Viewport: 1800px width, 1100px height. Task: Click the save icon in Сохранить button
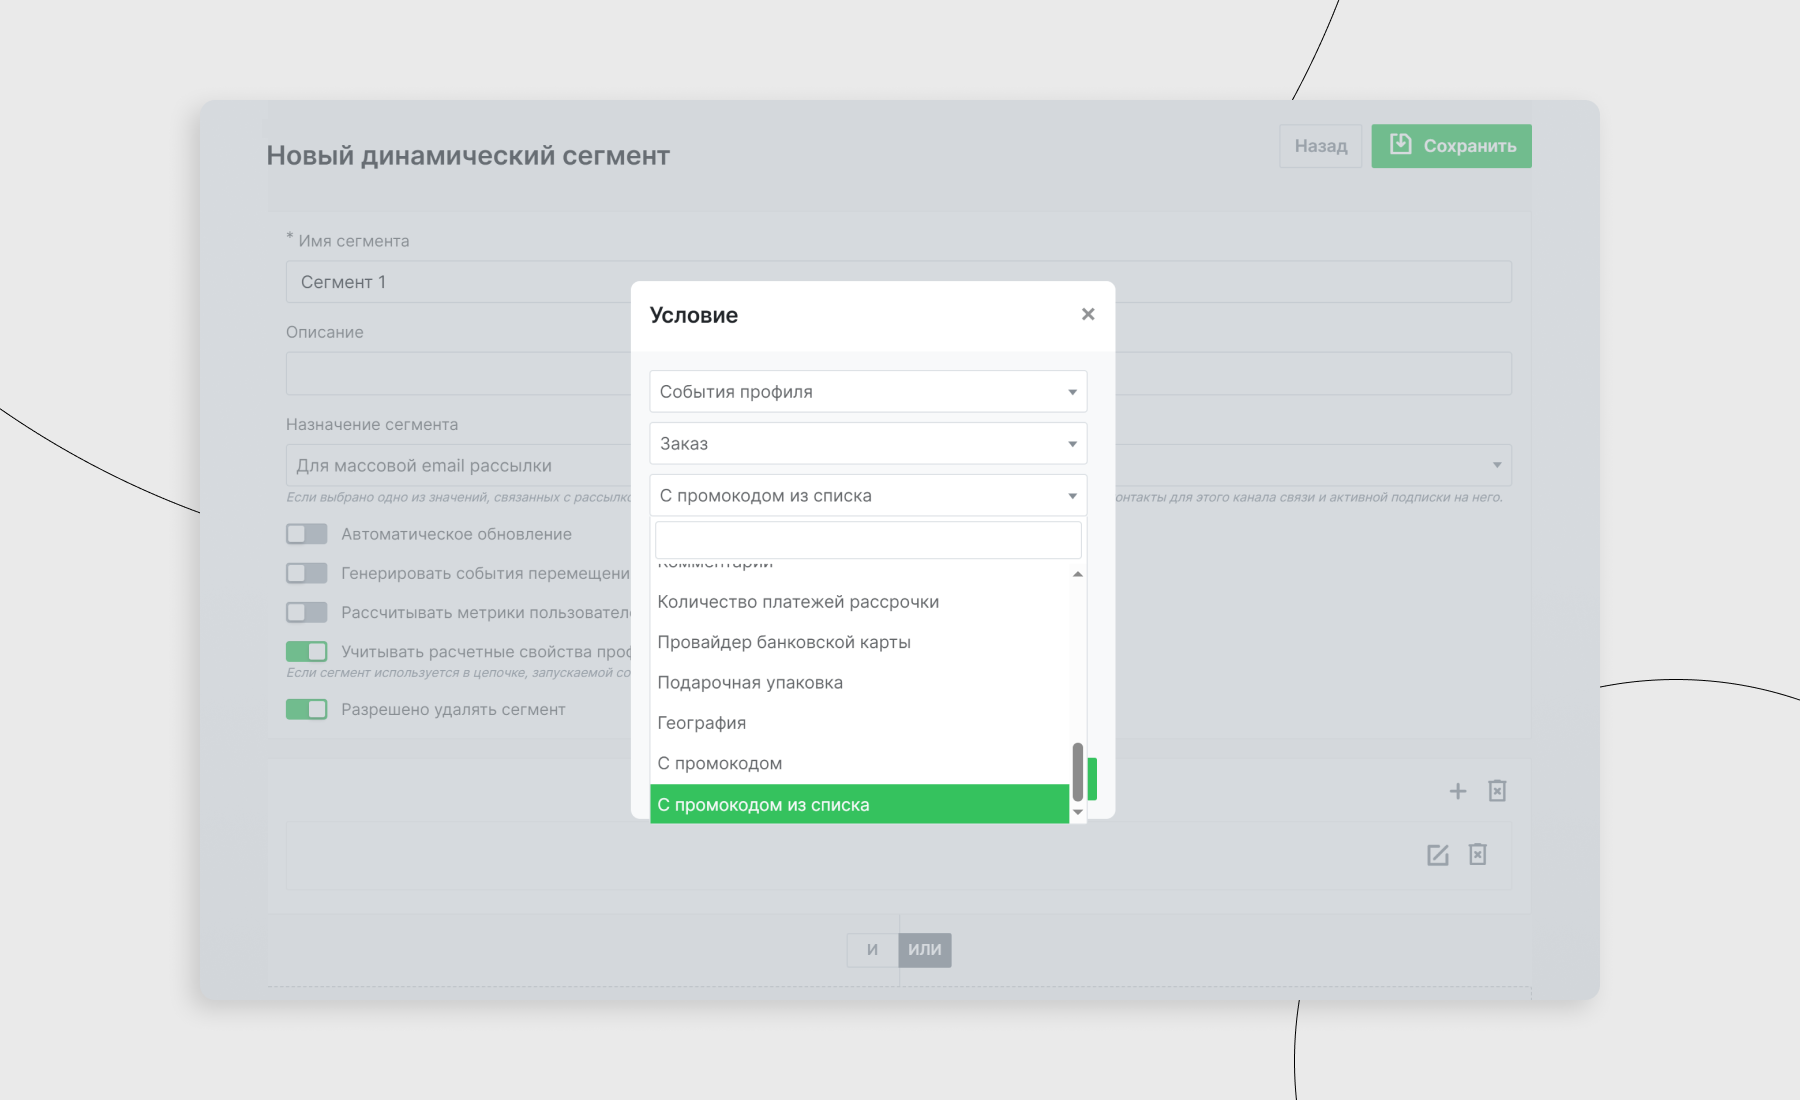[x=1401, y=145]
